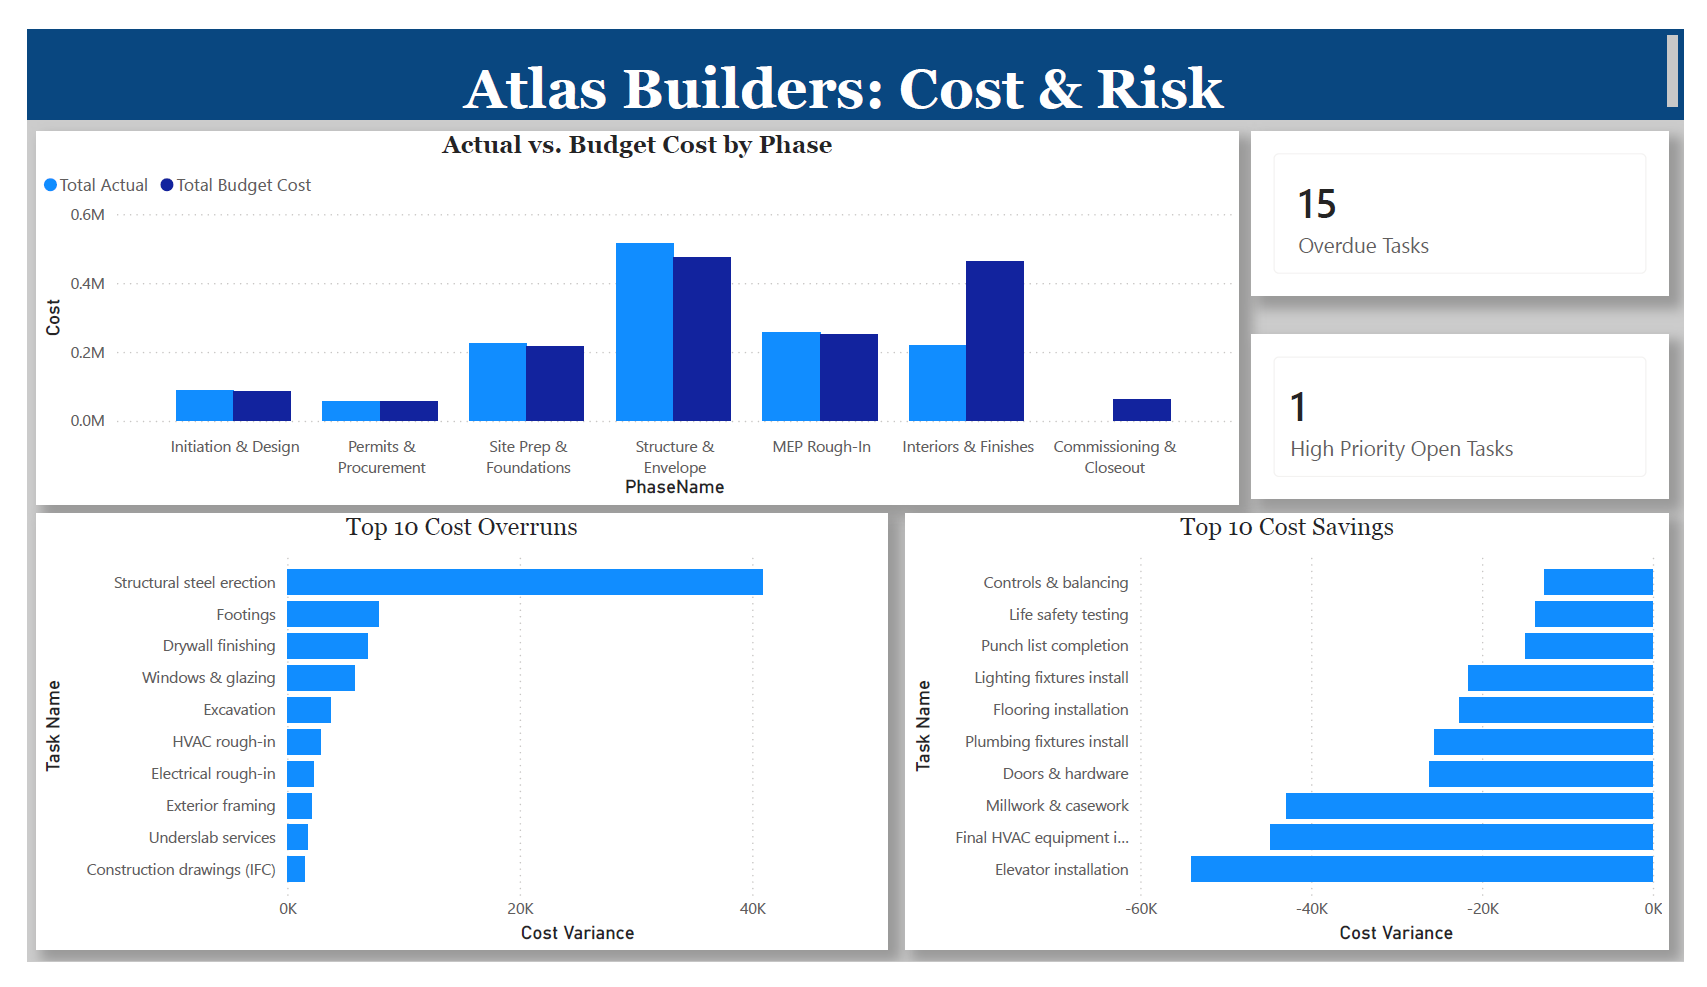
Task: Click the 15 Overdue Tasks card
Action: pos(1459,214)
